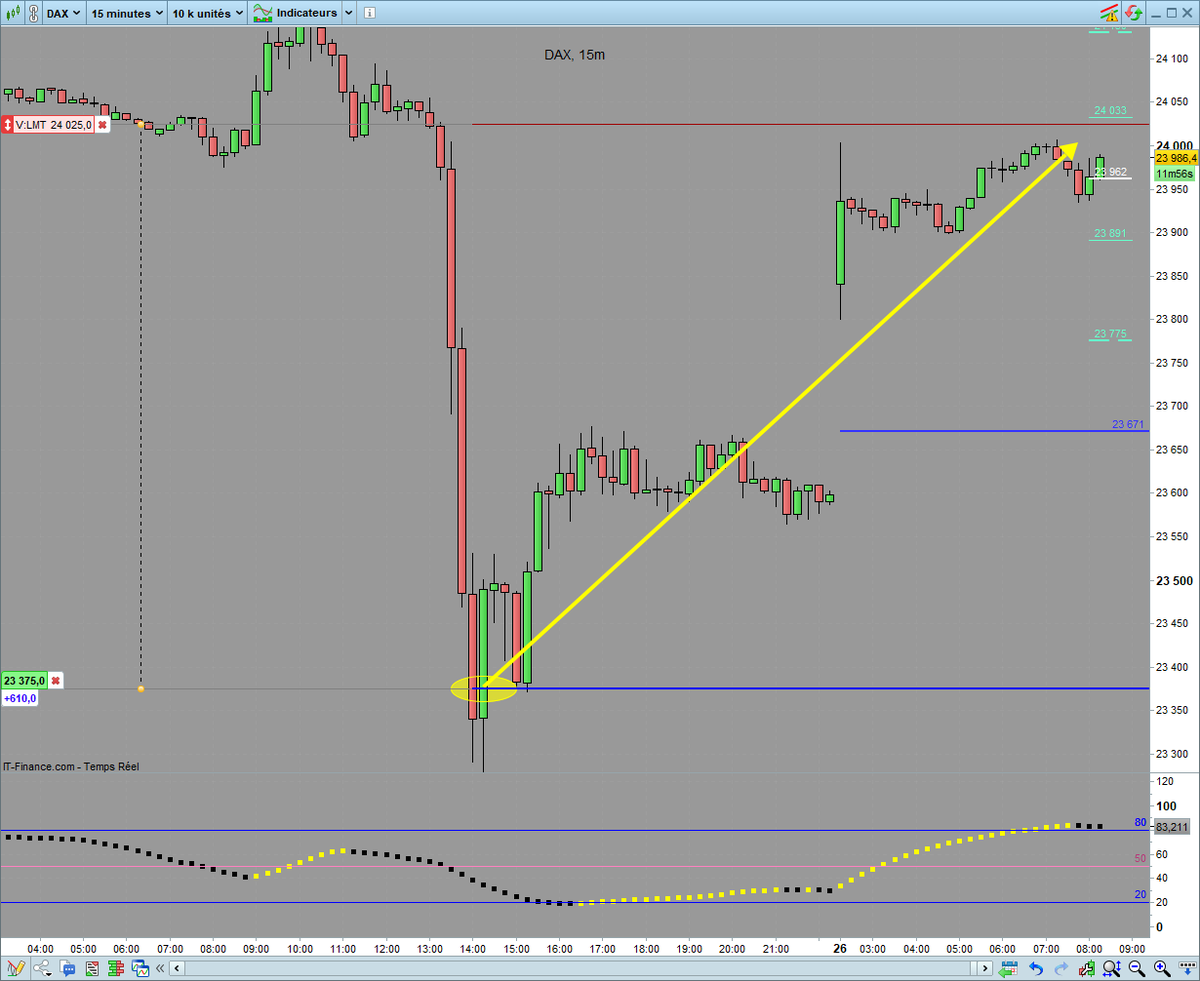Open the drawing tools pencil icon

tap(15, 968)
